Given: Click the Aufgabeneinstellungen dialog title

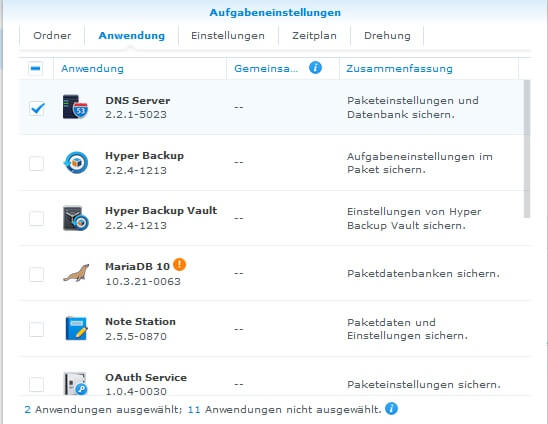Looking at the screenshot, I should (275, 13).
